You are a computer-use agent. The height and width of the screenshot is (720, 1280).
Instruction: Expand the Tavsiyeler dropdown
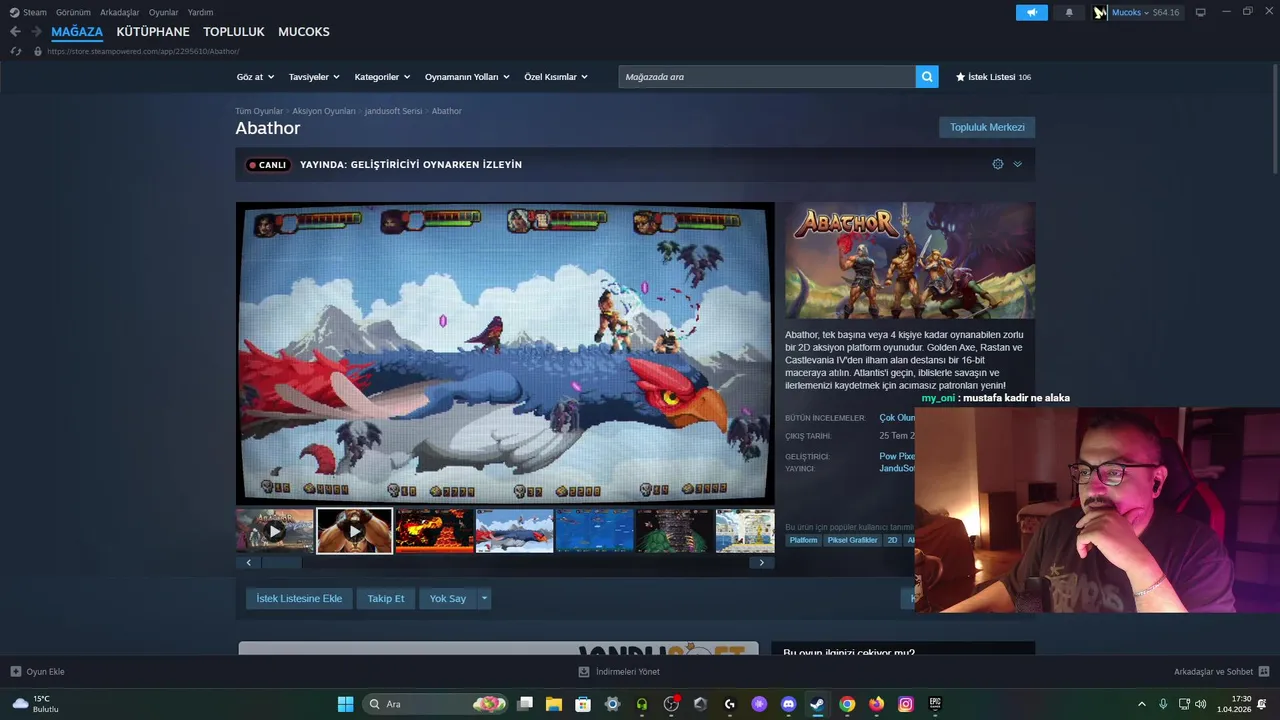(x=314, y=77)
